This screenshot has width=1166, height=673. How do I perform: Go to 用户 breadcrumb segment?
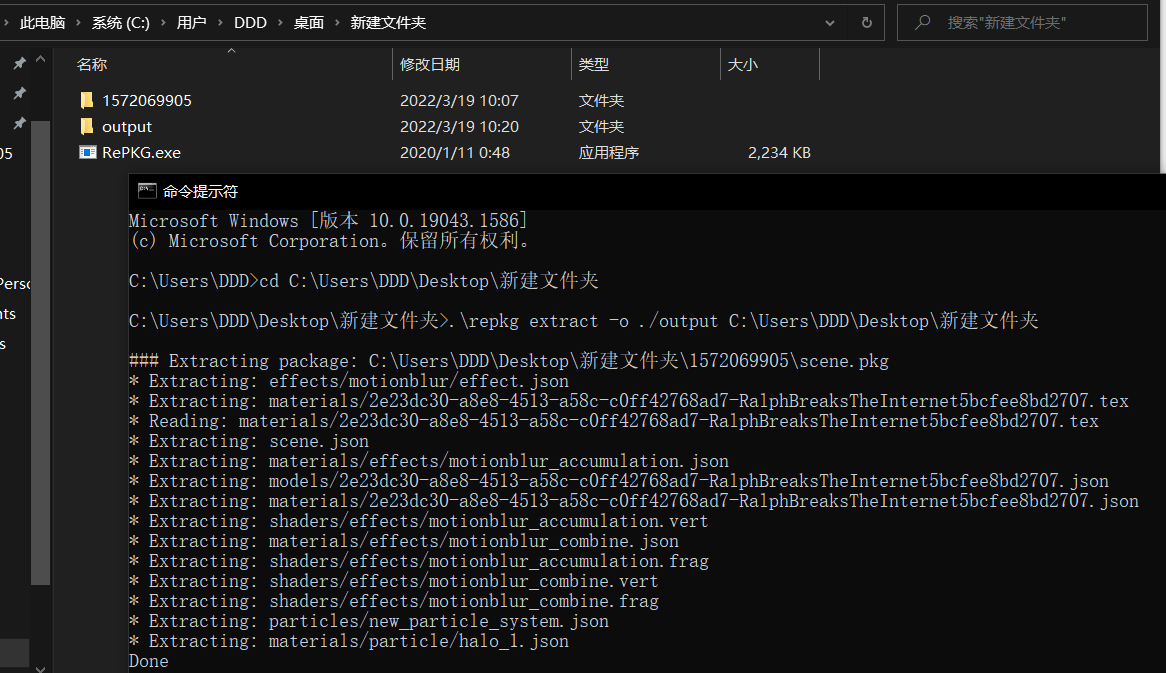191,23
